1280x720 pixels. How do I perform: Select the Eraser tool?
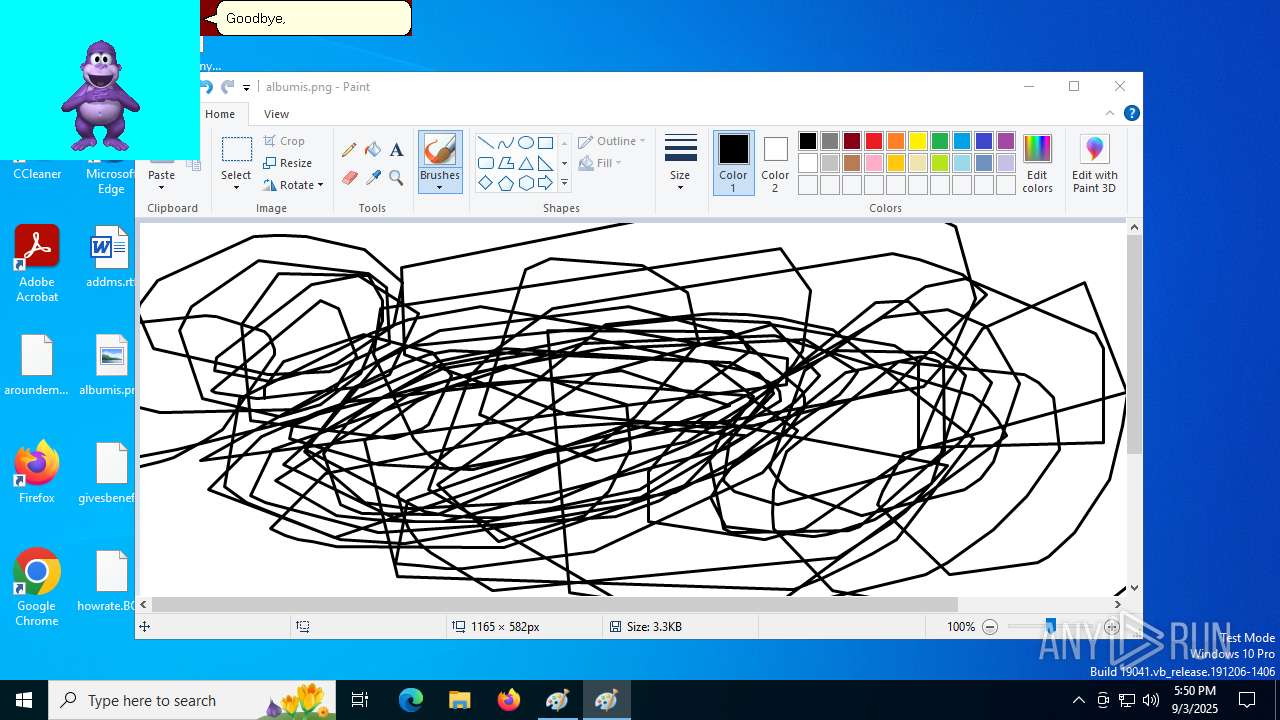coord(349,178)
